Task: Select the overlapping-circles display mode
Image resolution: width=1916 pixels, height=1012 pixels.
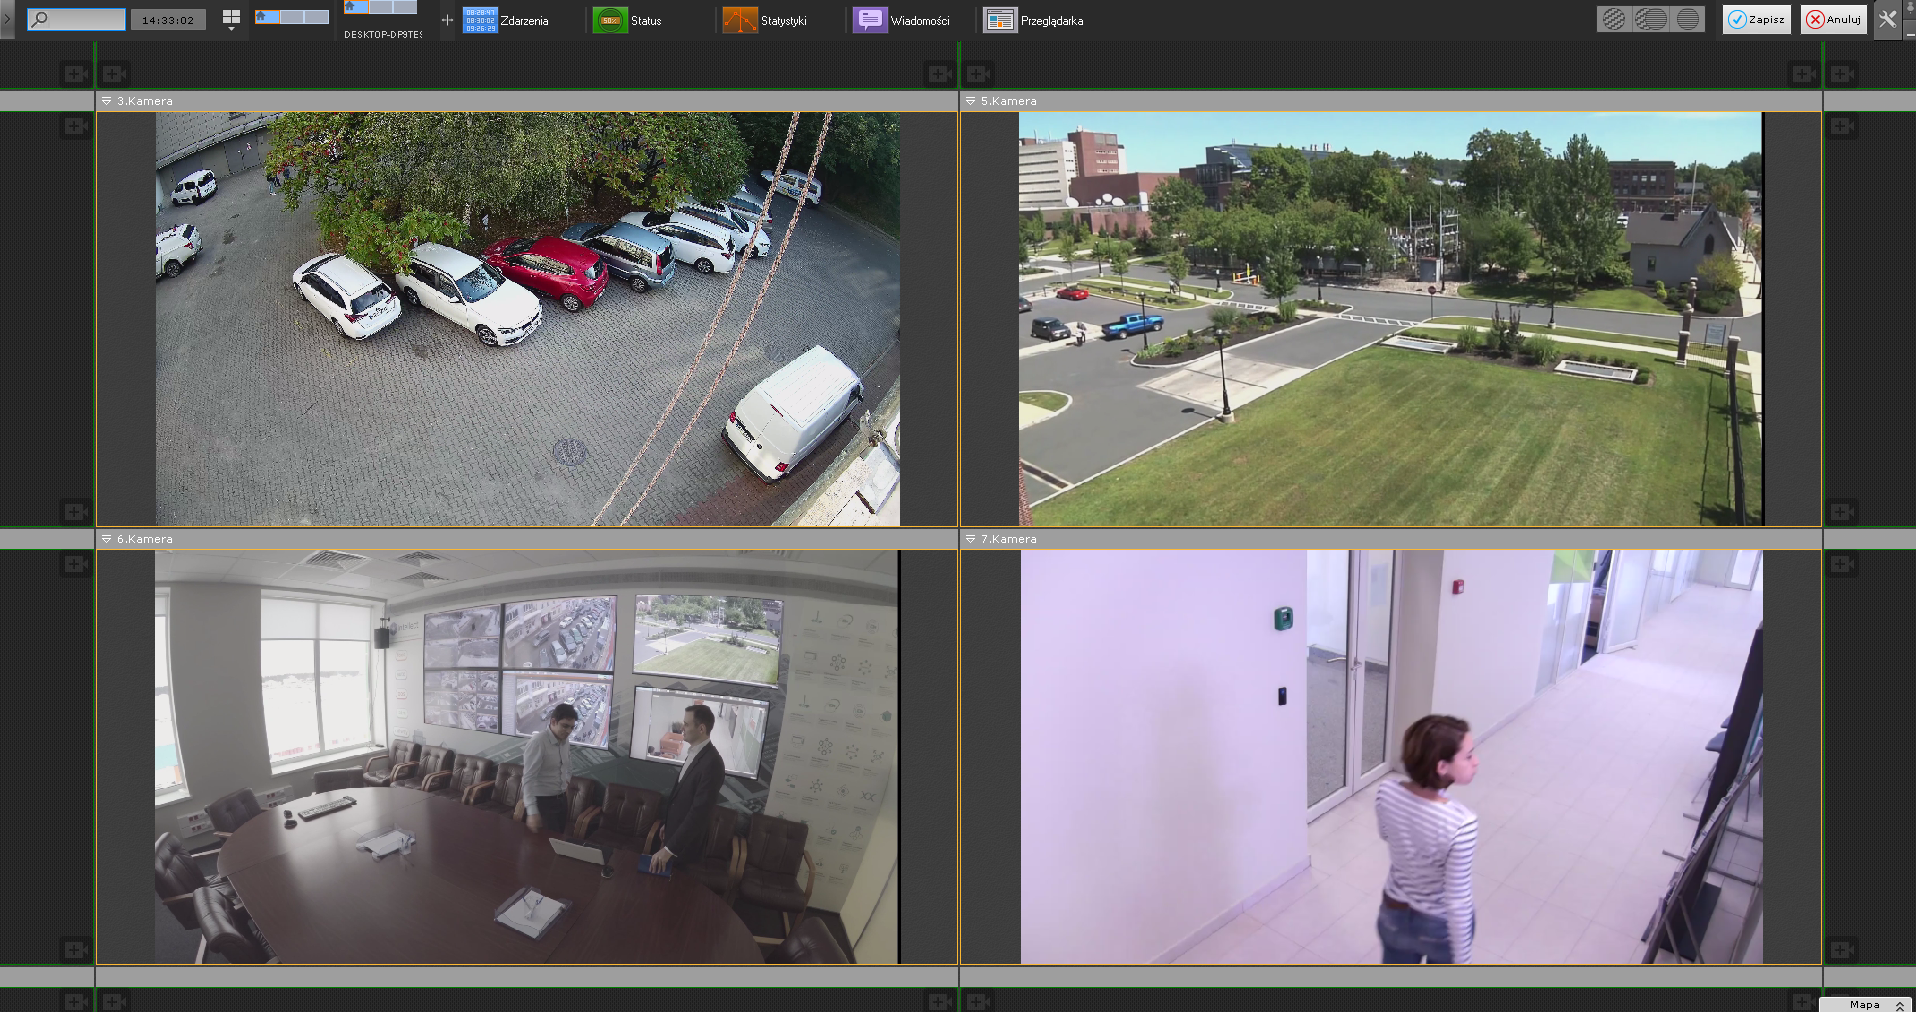Action: pos(1651,19)
